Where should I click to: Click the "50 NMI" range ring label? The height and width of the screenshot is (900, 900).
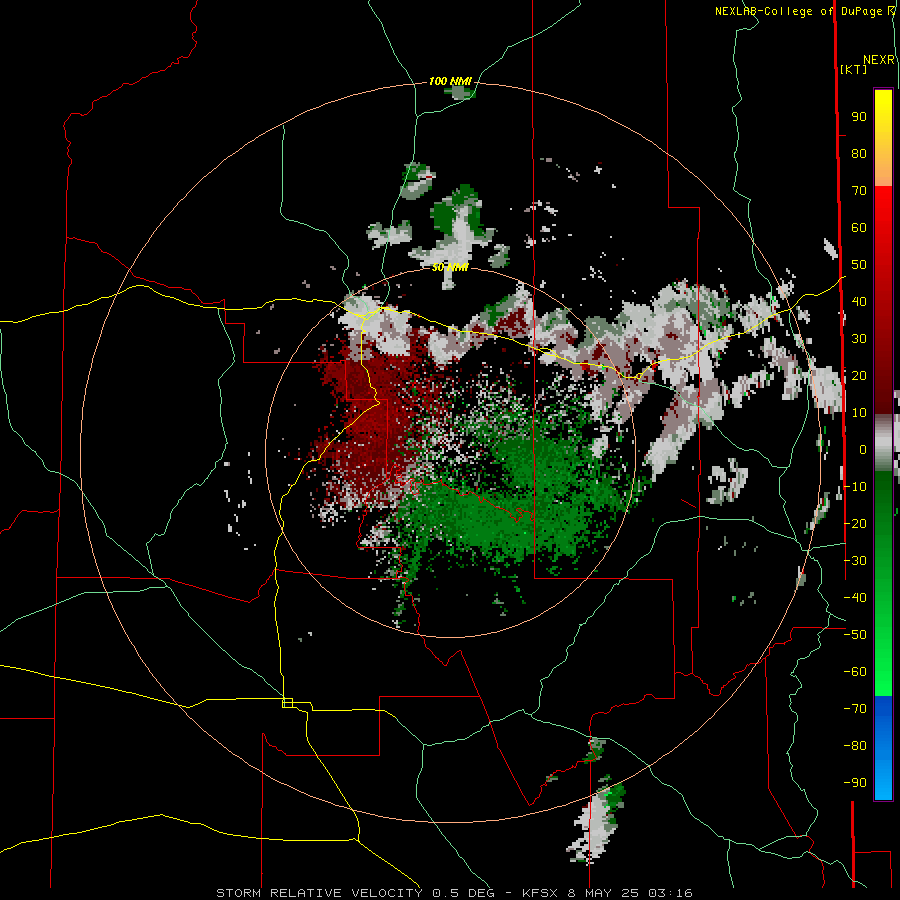(x=450, y=267)
